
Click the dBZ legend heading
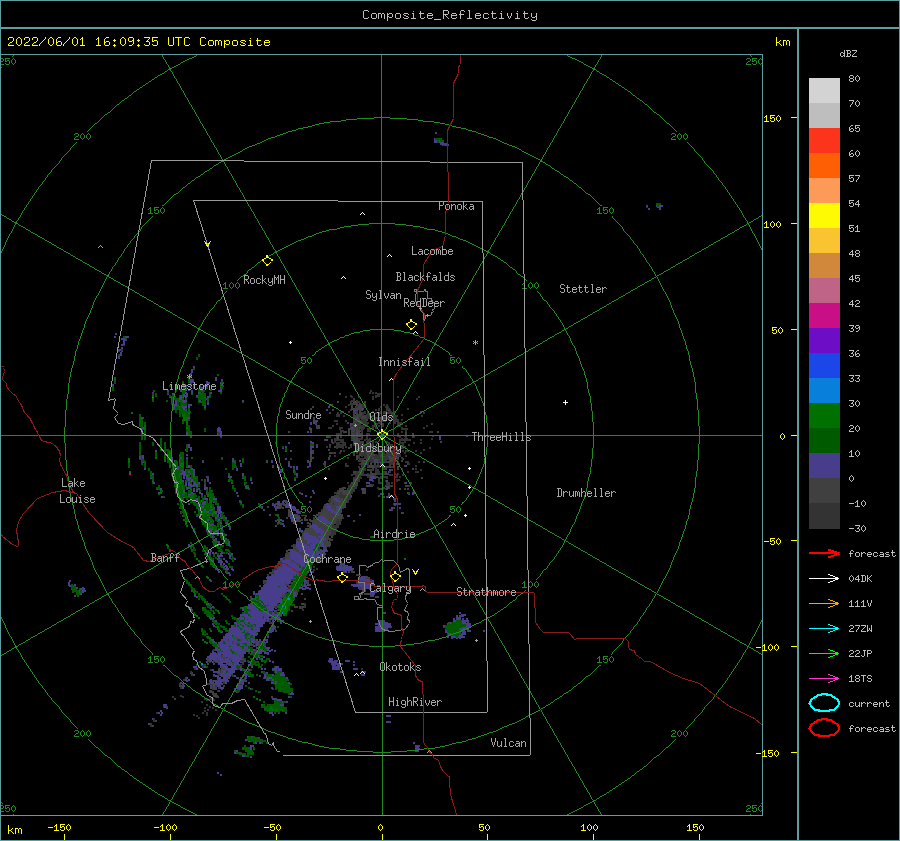(x=848, y=53)
